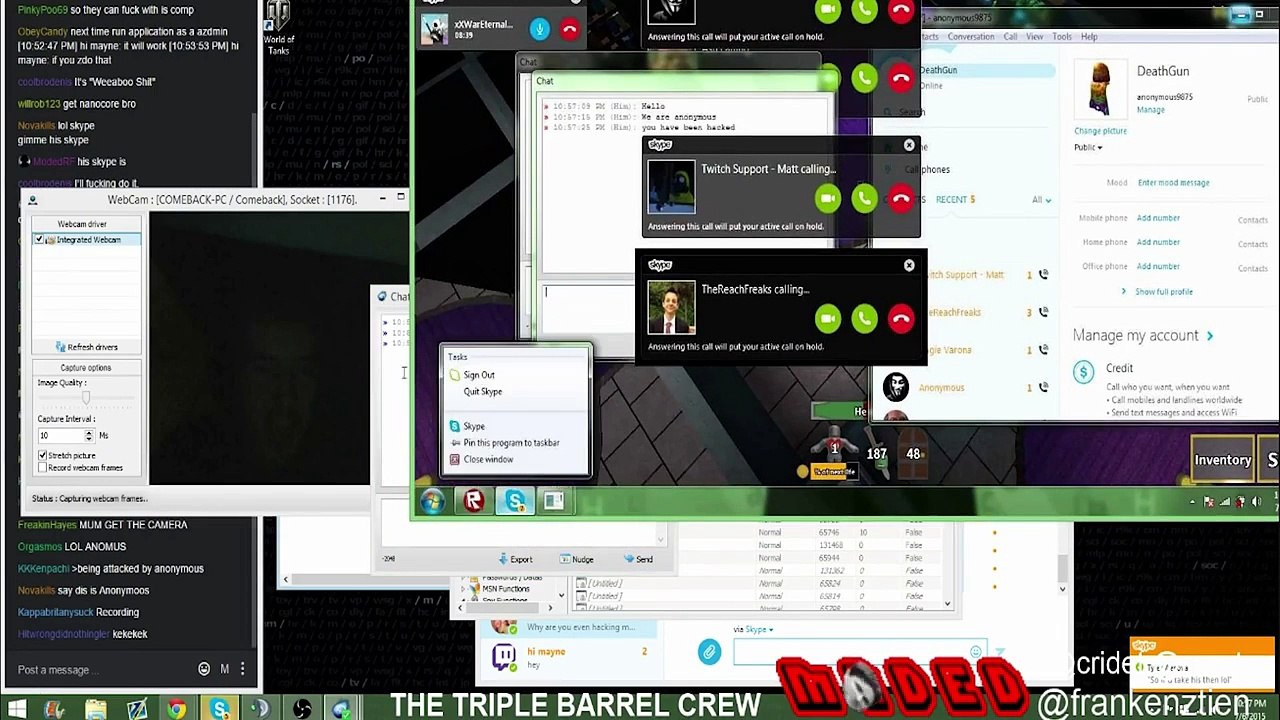Hang up the xXWarEternal active call

coord(569,29)
